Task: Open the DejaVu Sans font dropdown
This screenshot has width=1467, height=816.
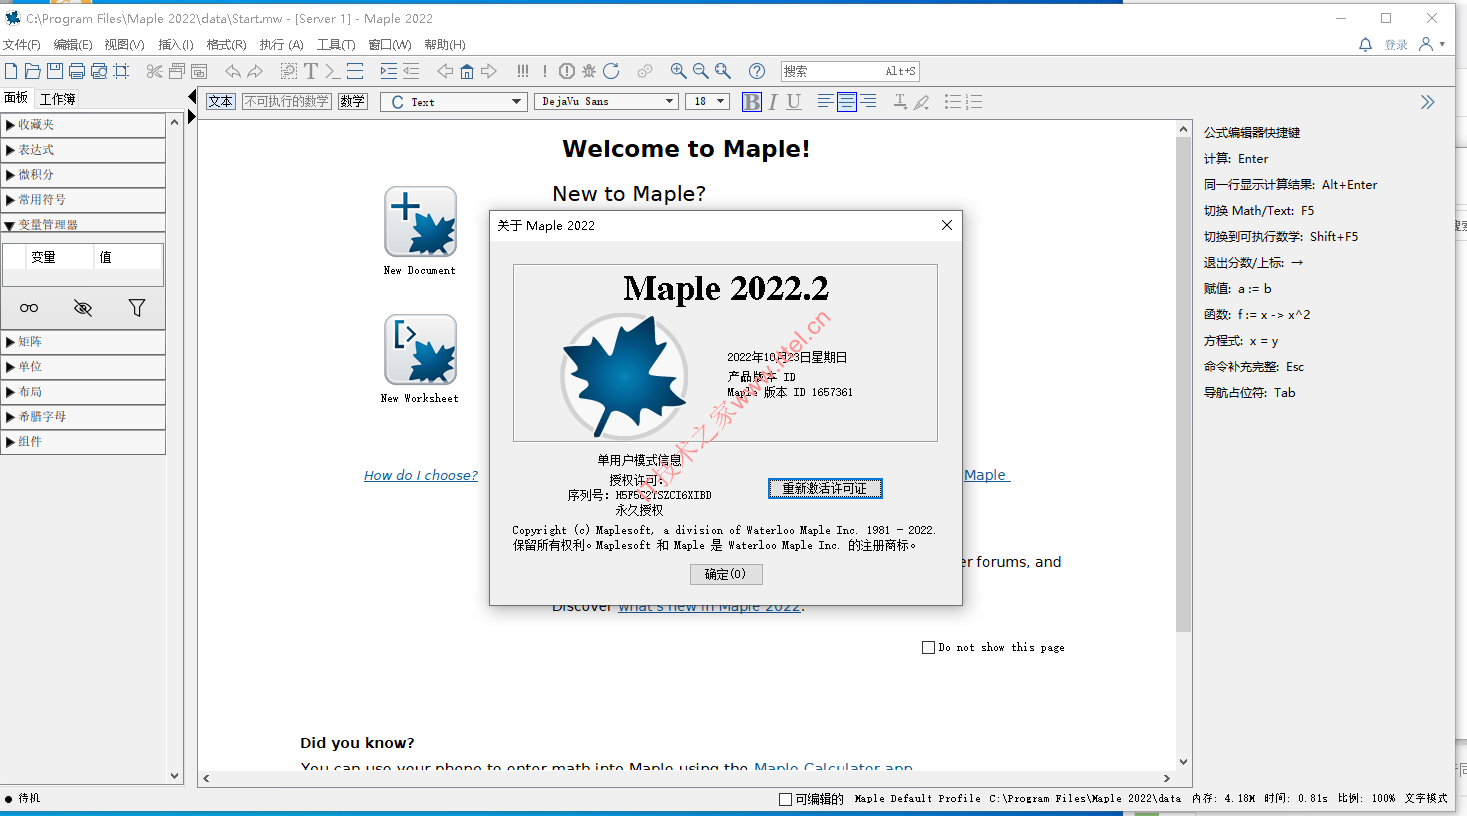Action: (x=606, y=102)
